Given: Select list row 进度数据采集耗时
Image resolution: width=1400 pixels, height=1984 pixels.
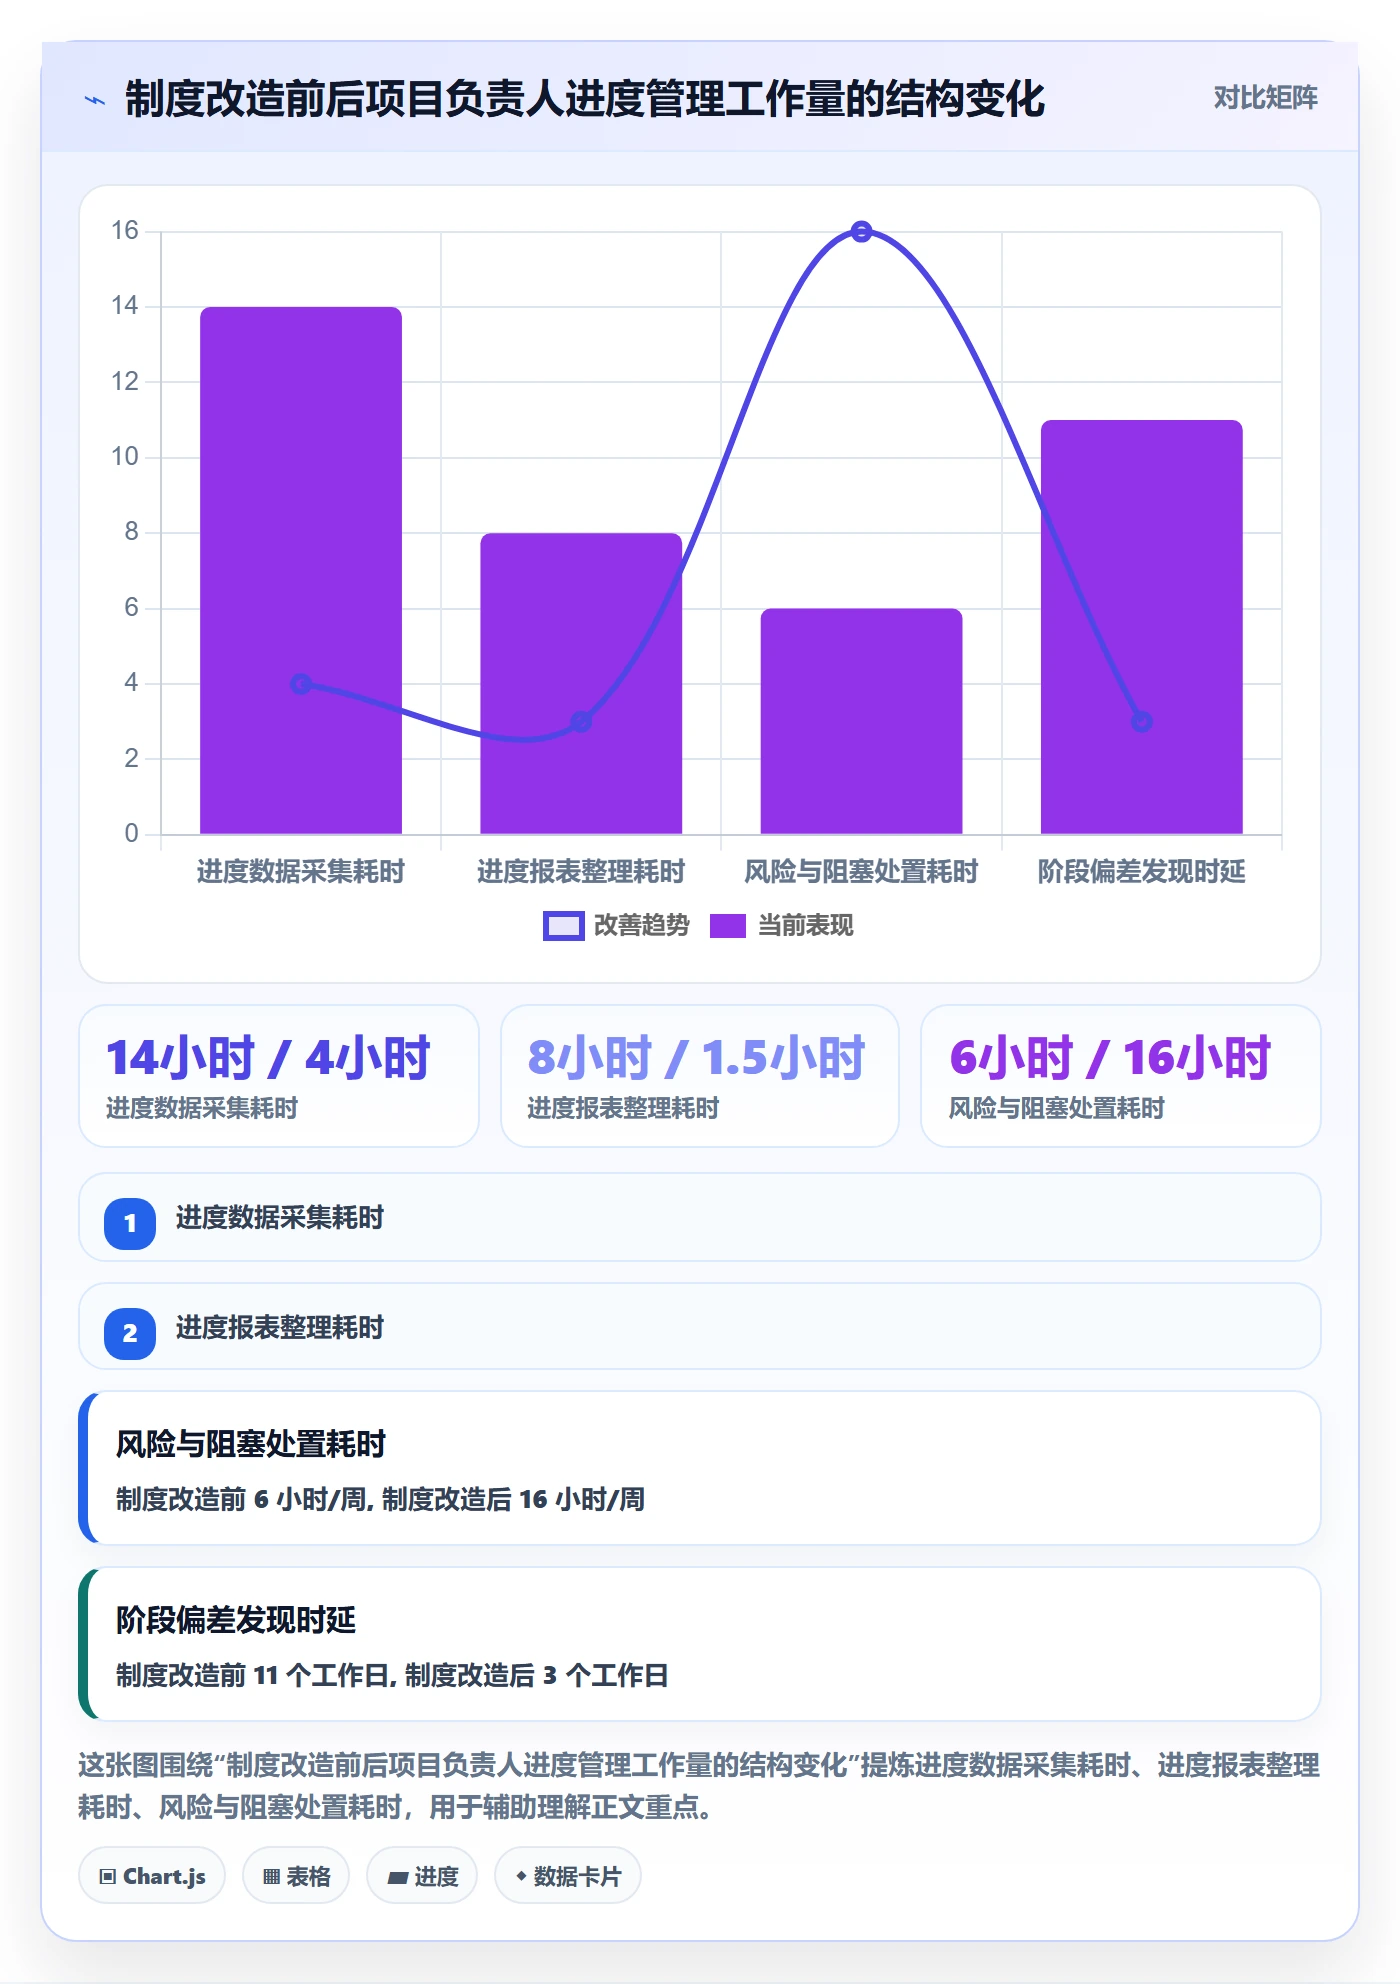Looking at the screenshot, I should (700, 1217).
